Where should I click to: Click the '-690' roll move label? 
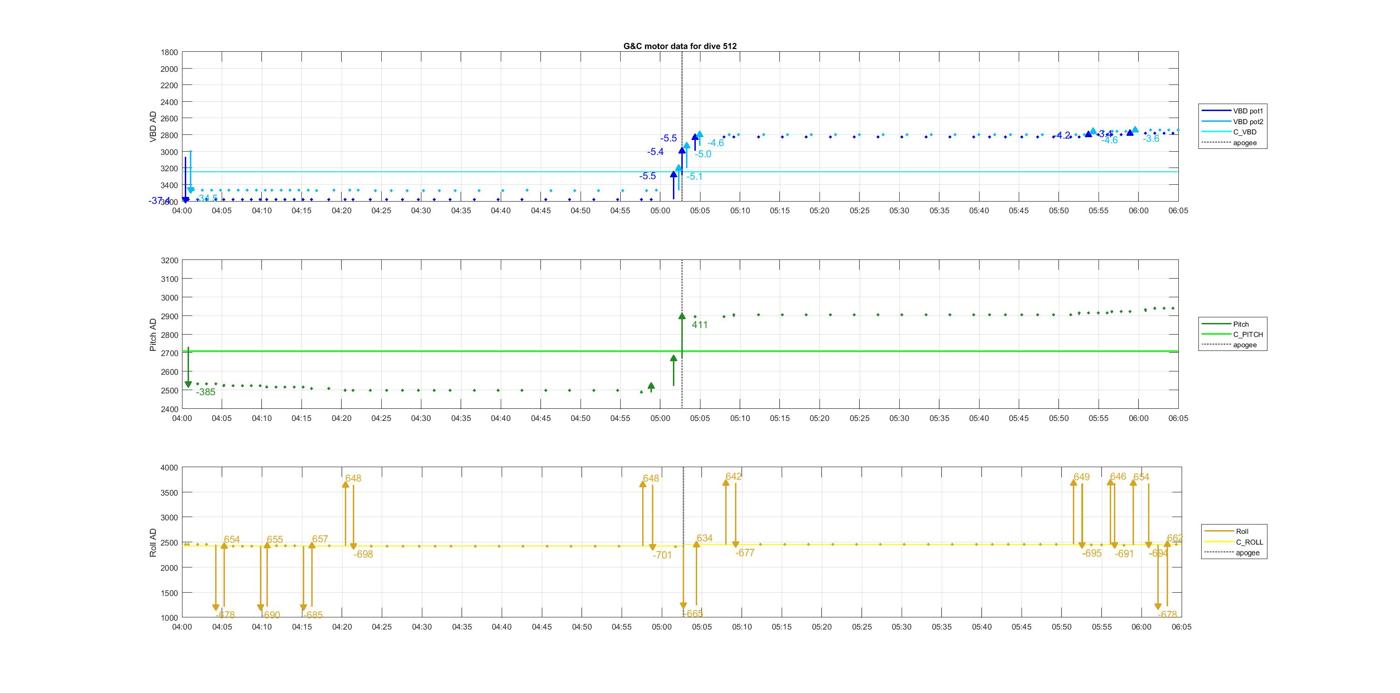click(271, 616)
